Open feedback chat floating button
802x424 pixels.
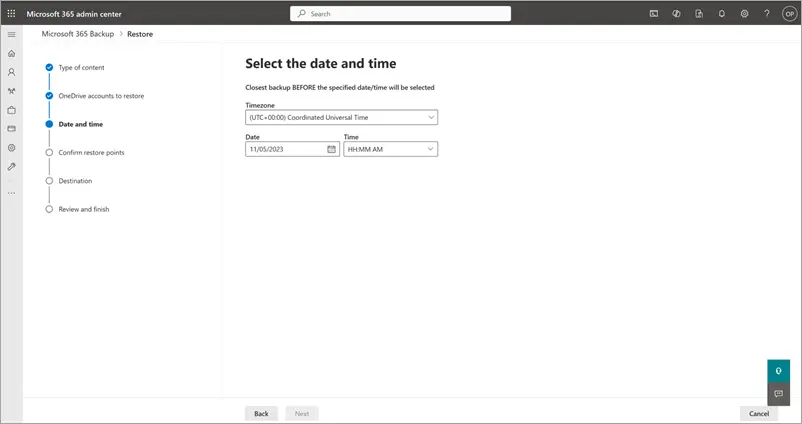778,394
